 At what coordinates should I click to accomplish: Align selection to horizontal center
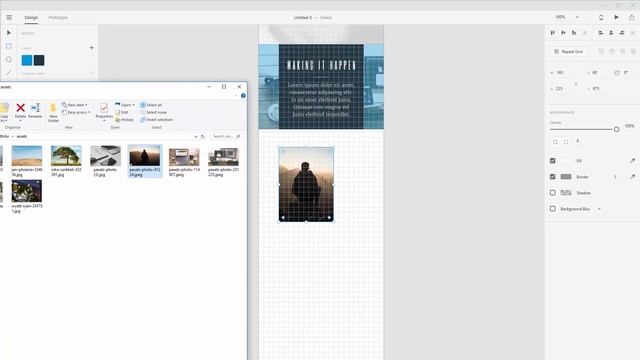[611, 33]
